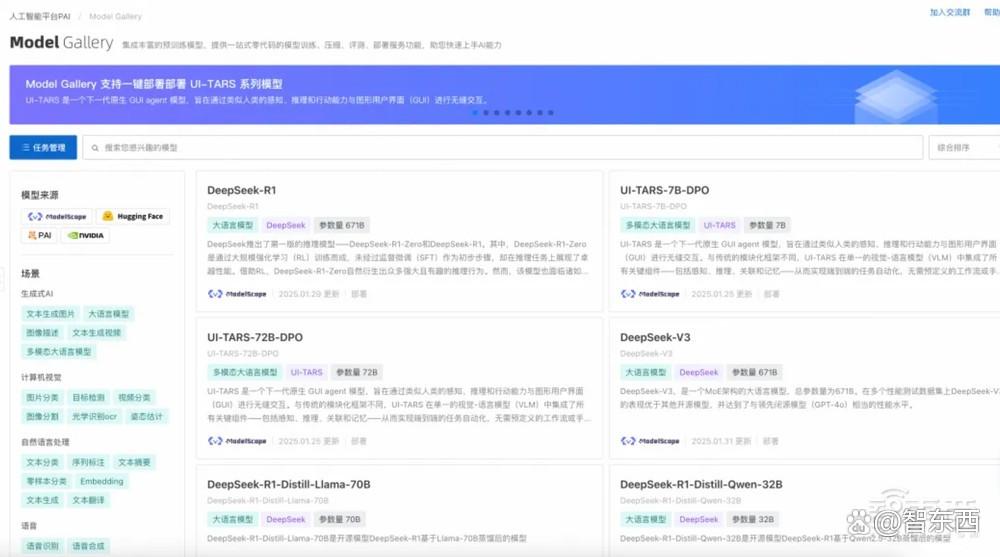Click ModelScope logo on DeepSeek-V3 card
This screenshot has height=557, width=1000.
click(x=650, y=441)
